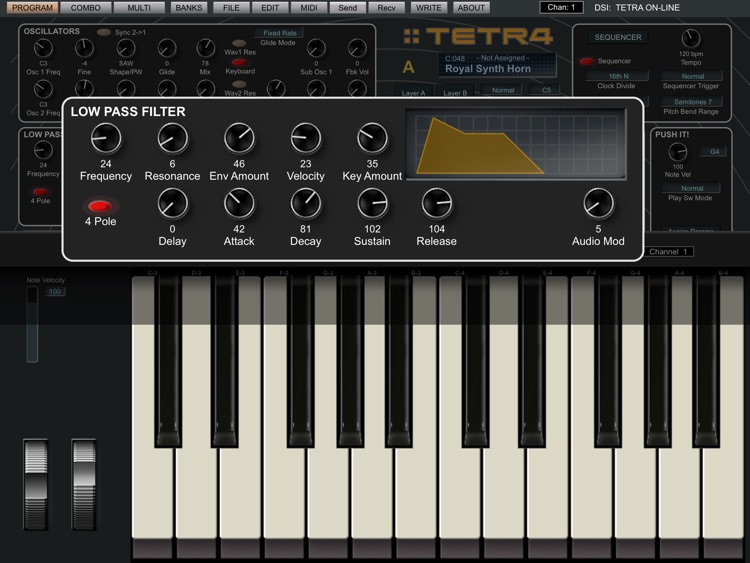Click the Osc 1 Glide knob
This screenshot has width=750, height=563.
pos(167,48)
